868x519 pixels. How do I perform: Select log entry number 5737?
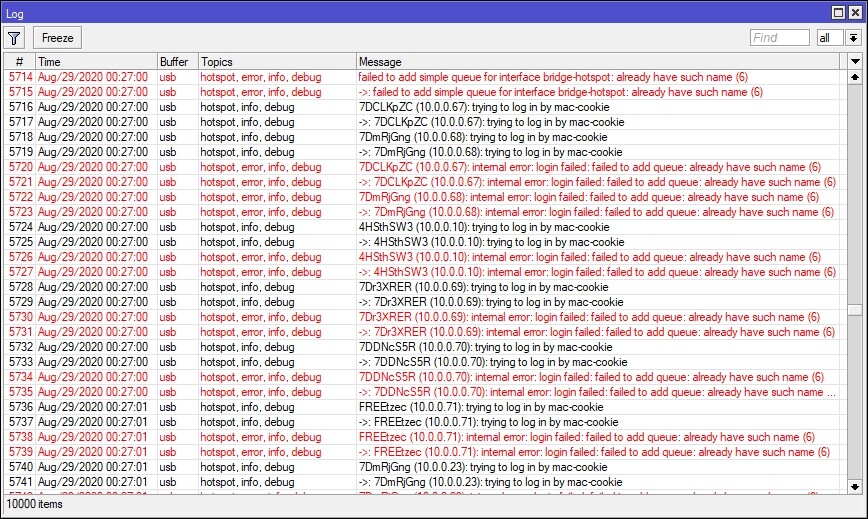(425, 422)
